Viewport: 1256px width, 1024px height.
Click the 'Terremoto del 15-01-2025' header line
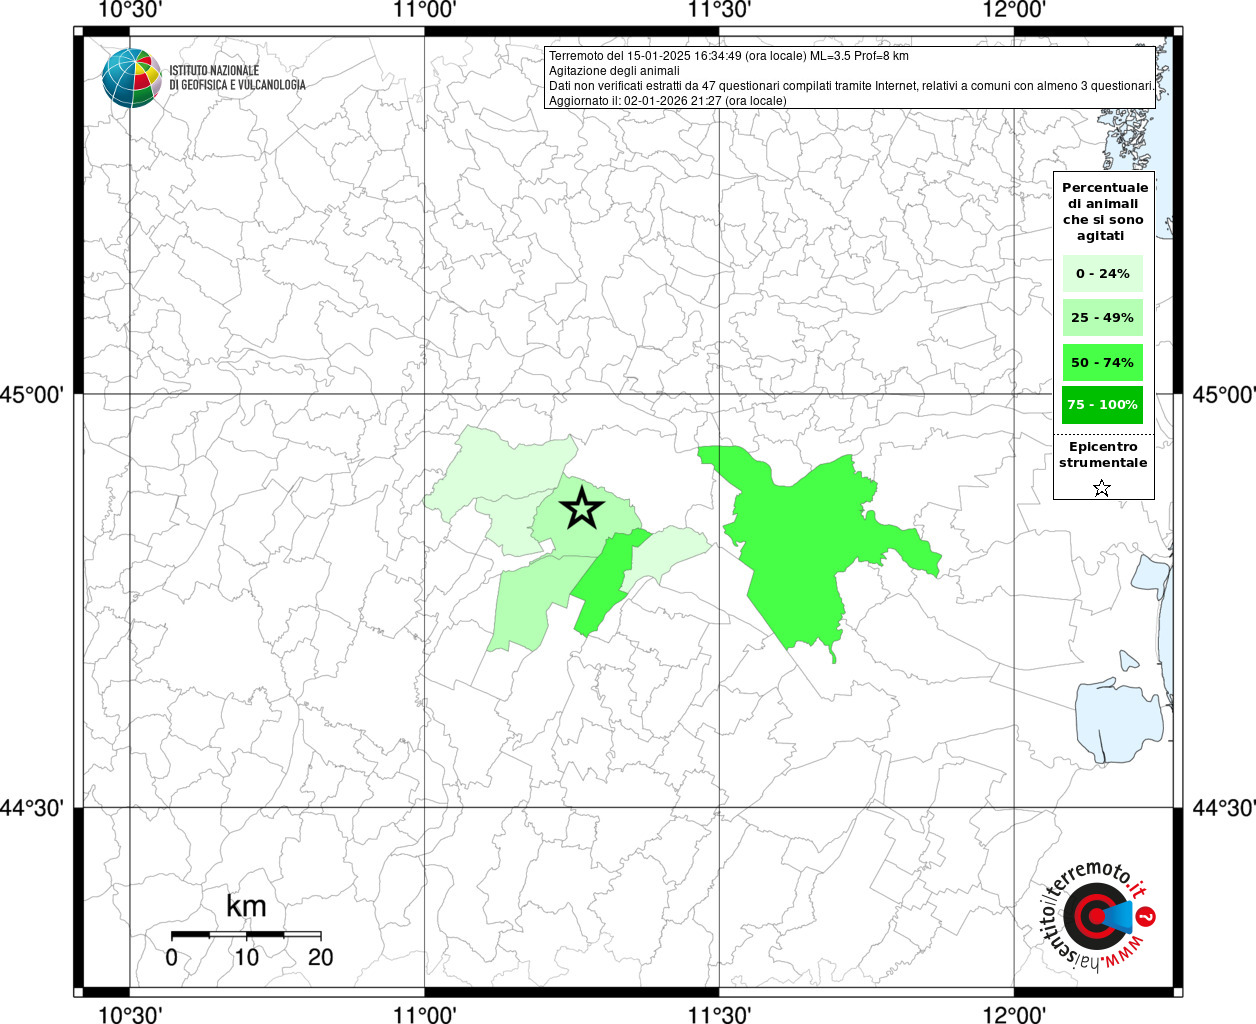[729, 56]
